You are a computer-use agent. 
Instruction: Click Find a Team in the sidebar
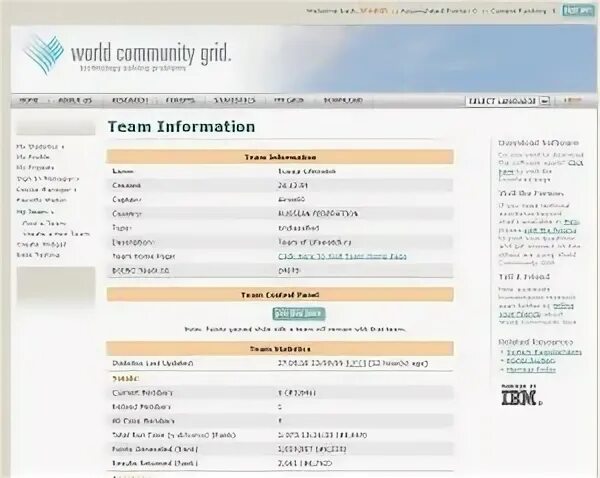pos(44,223)
